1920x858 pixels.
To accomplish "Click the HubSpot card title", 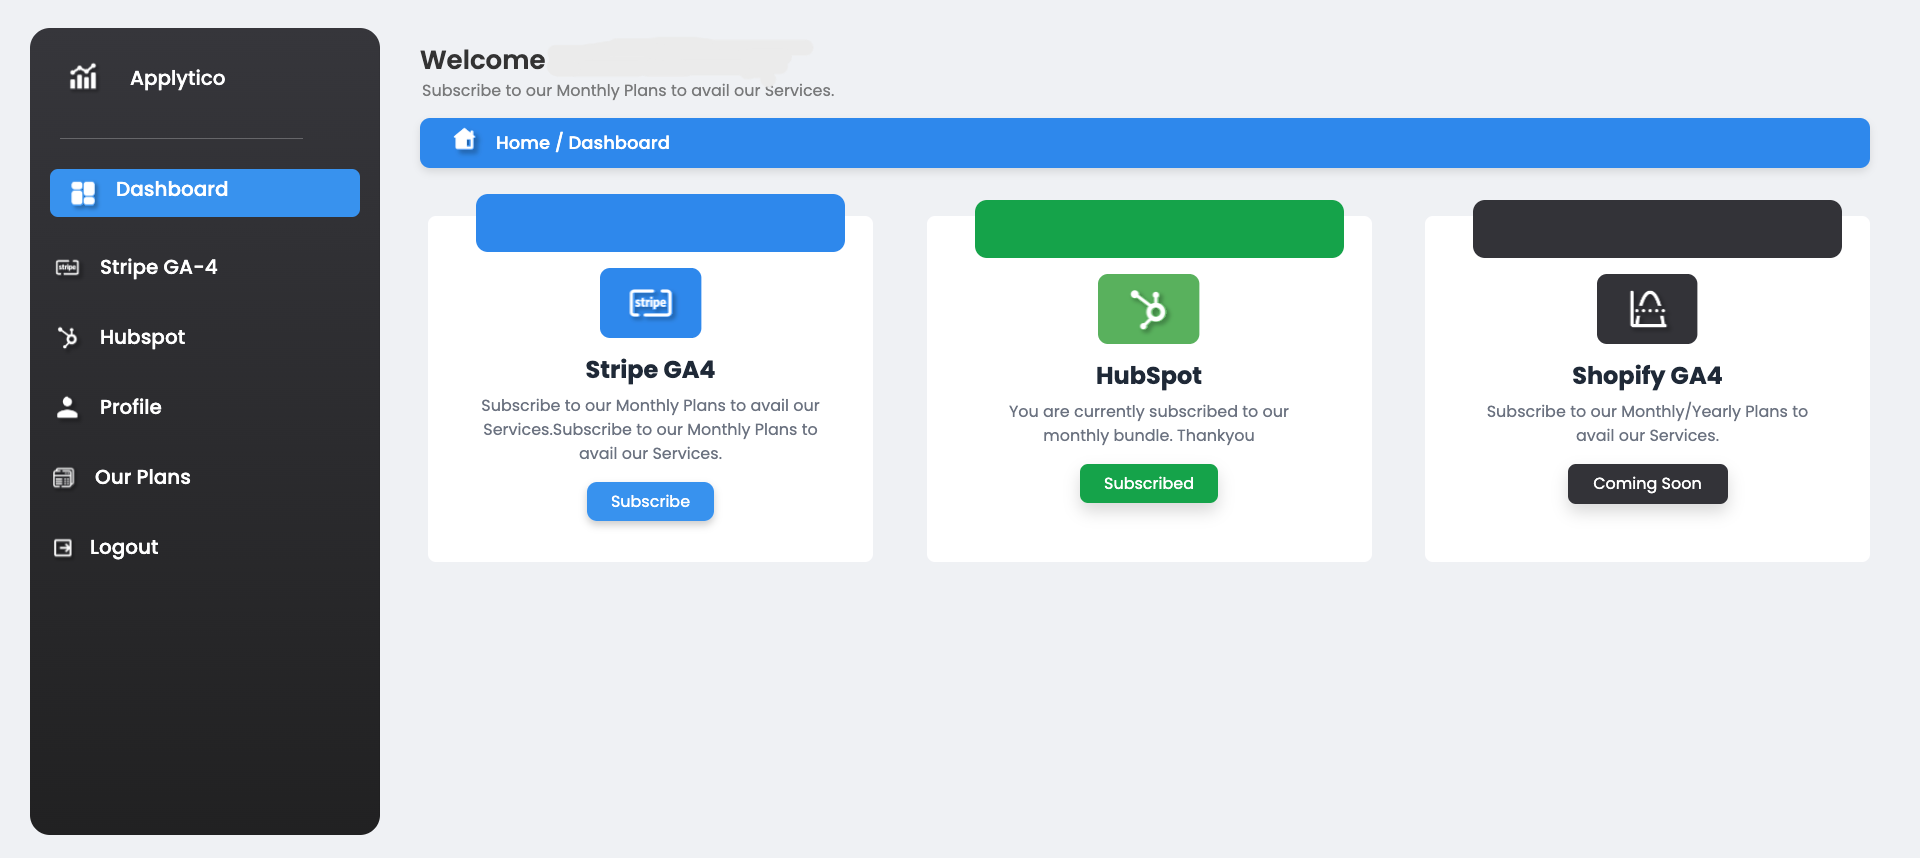I will click(1148, 375).
